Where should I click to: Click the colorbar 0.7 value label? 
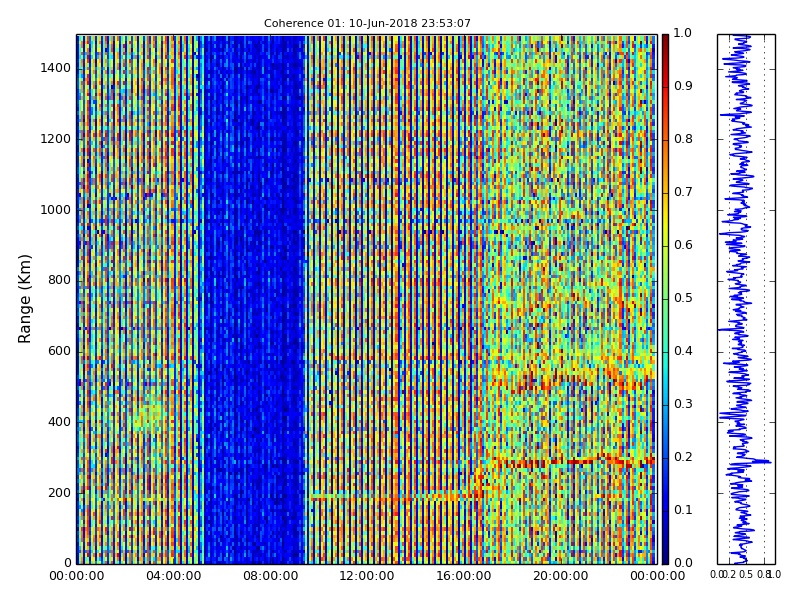click(683, 192)
